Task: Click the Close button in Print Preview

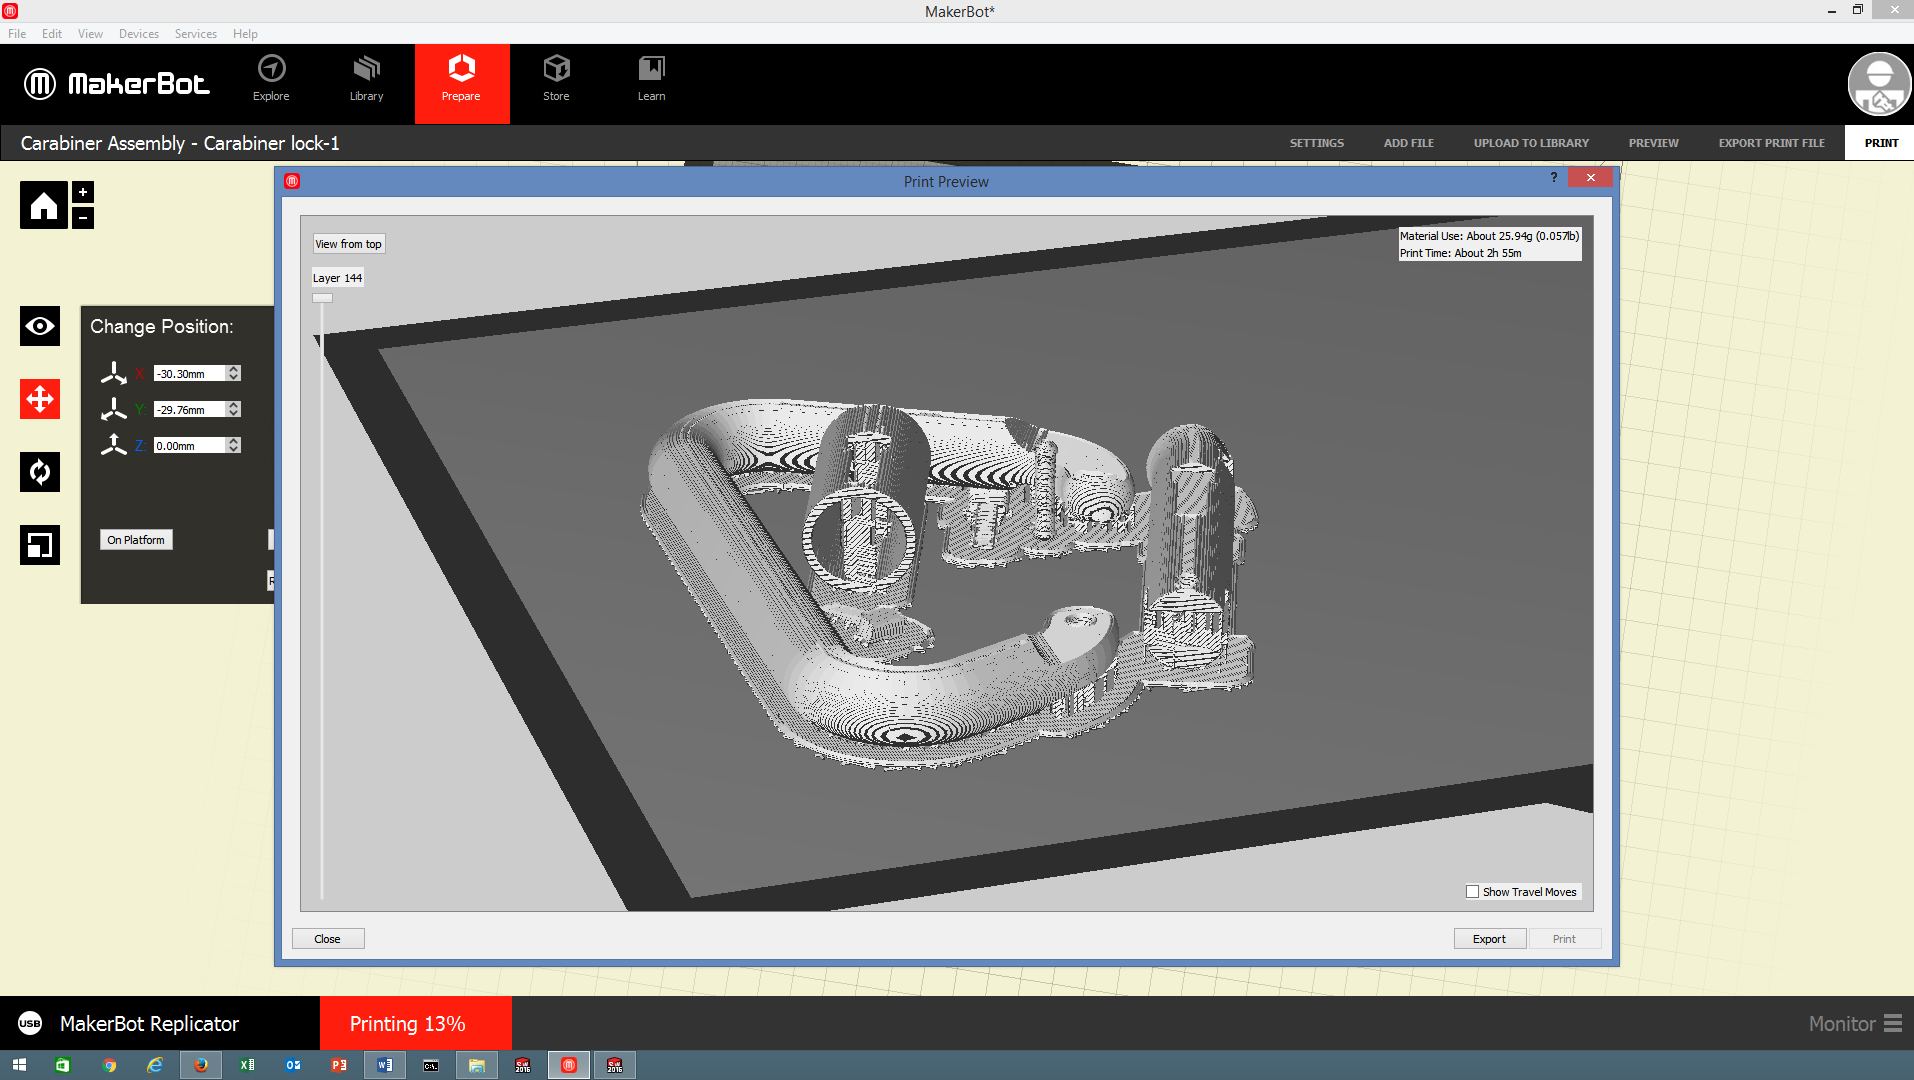Action: 328,939
